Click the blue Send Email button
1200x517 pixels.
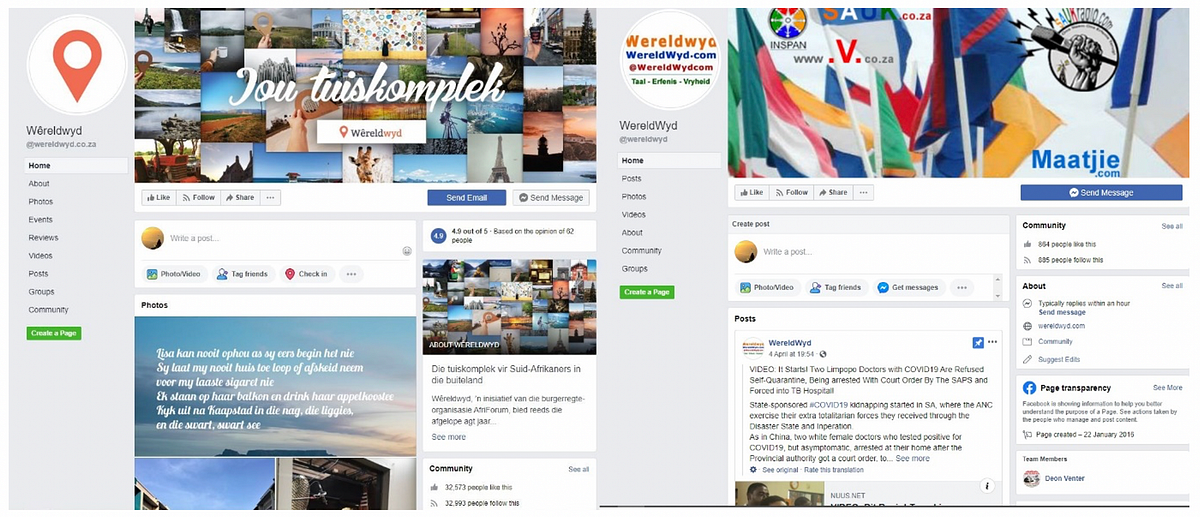click(x=467, y=198)
